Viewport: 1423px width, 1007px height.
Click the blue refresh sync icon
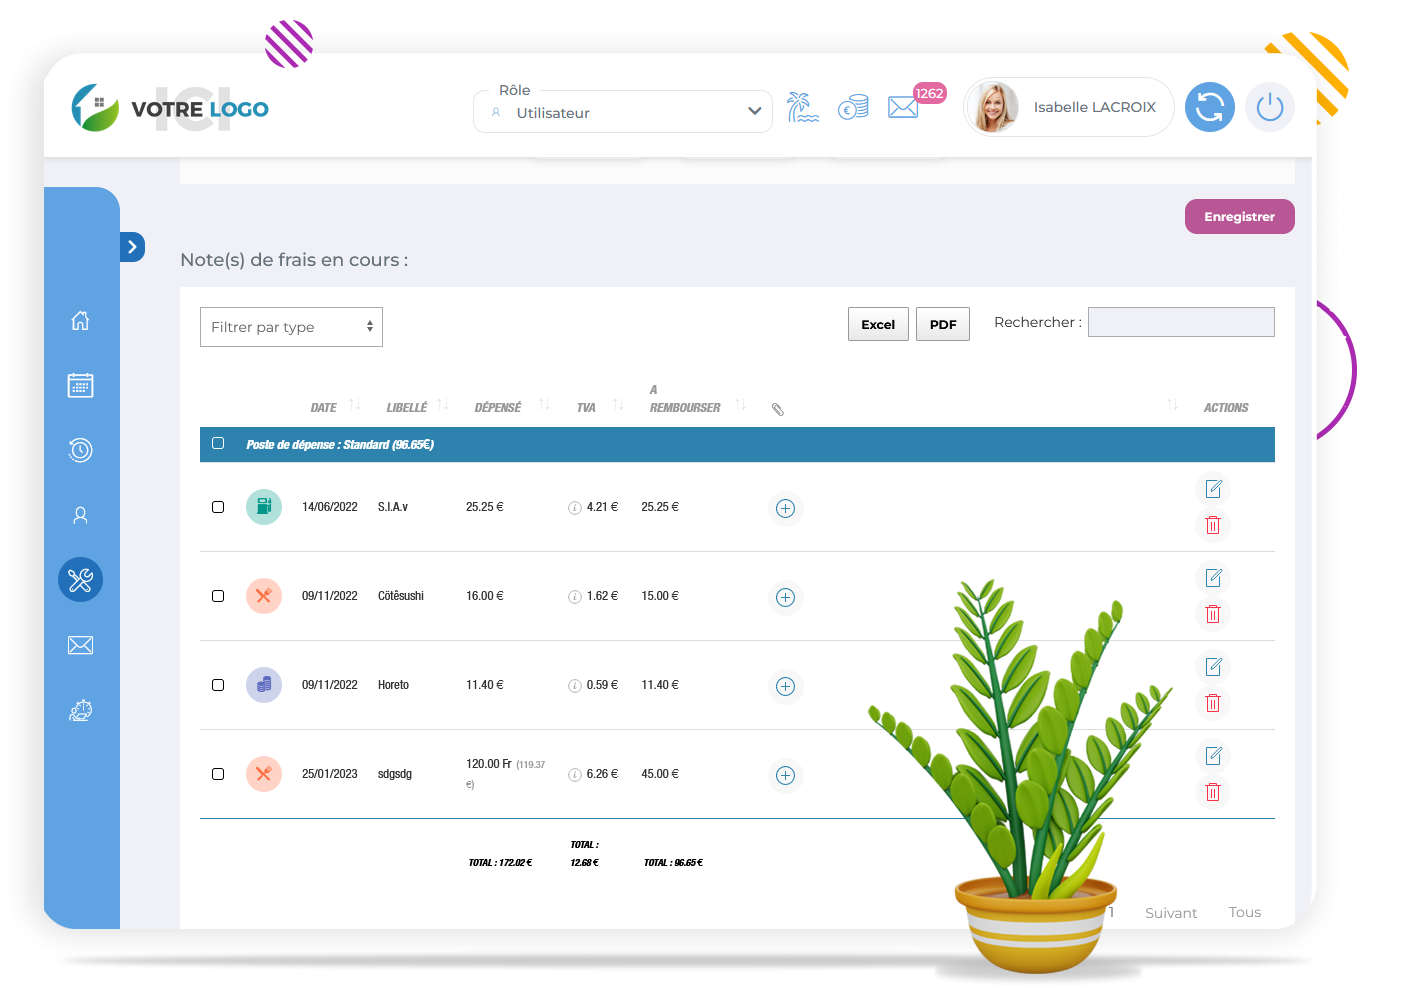tap(1209, 107)
